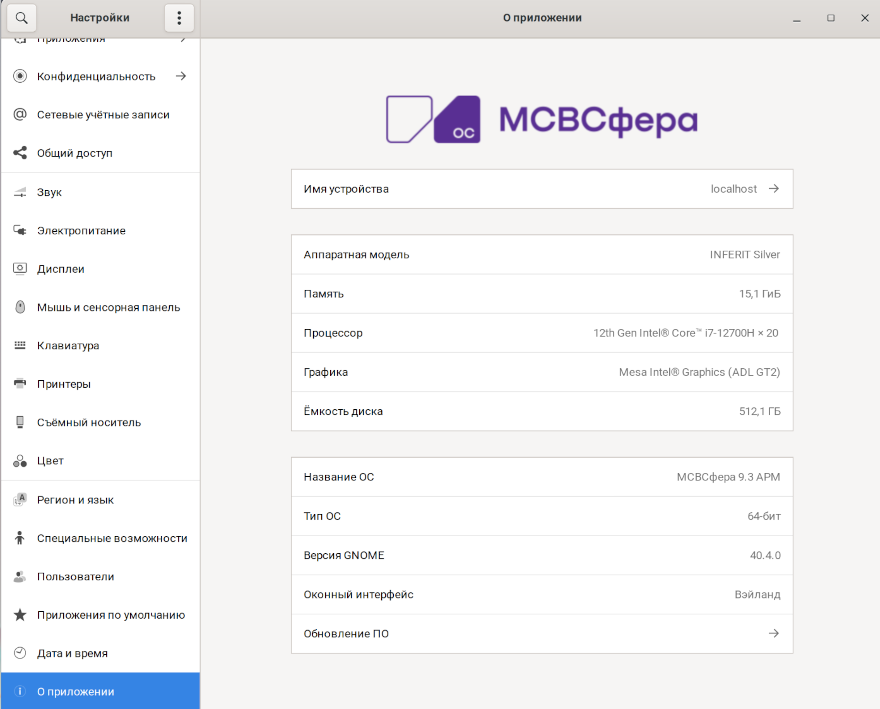
Task: Expand Конфиденциальность submenu arrow
Action: point(181,76)
